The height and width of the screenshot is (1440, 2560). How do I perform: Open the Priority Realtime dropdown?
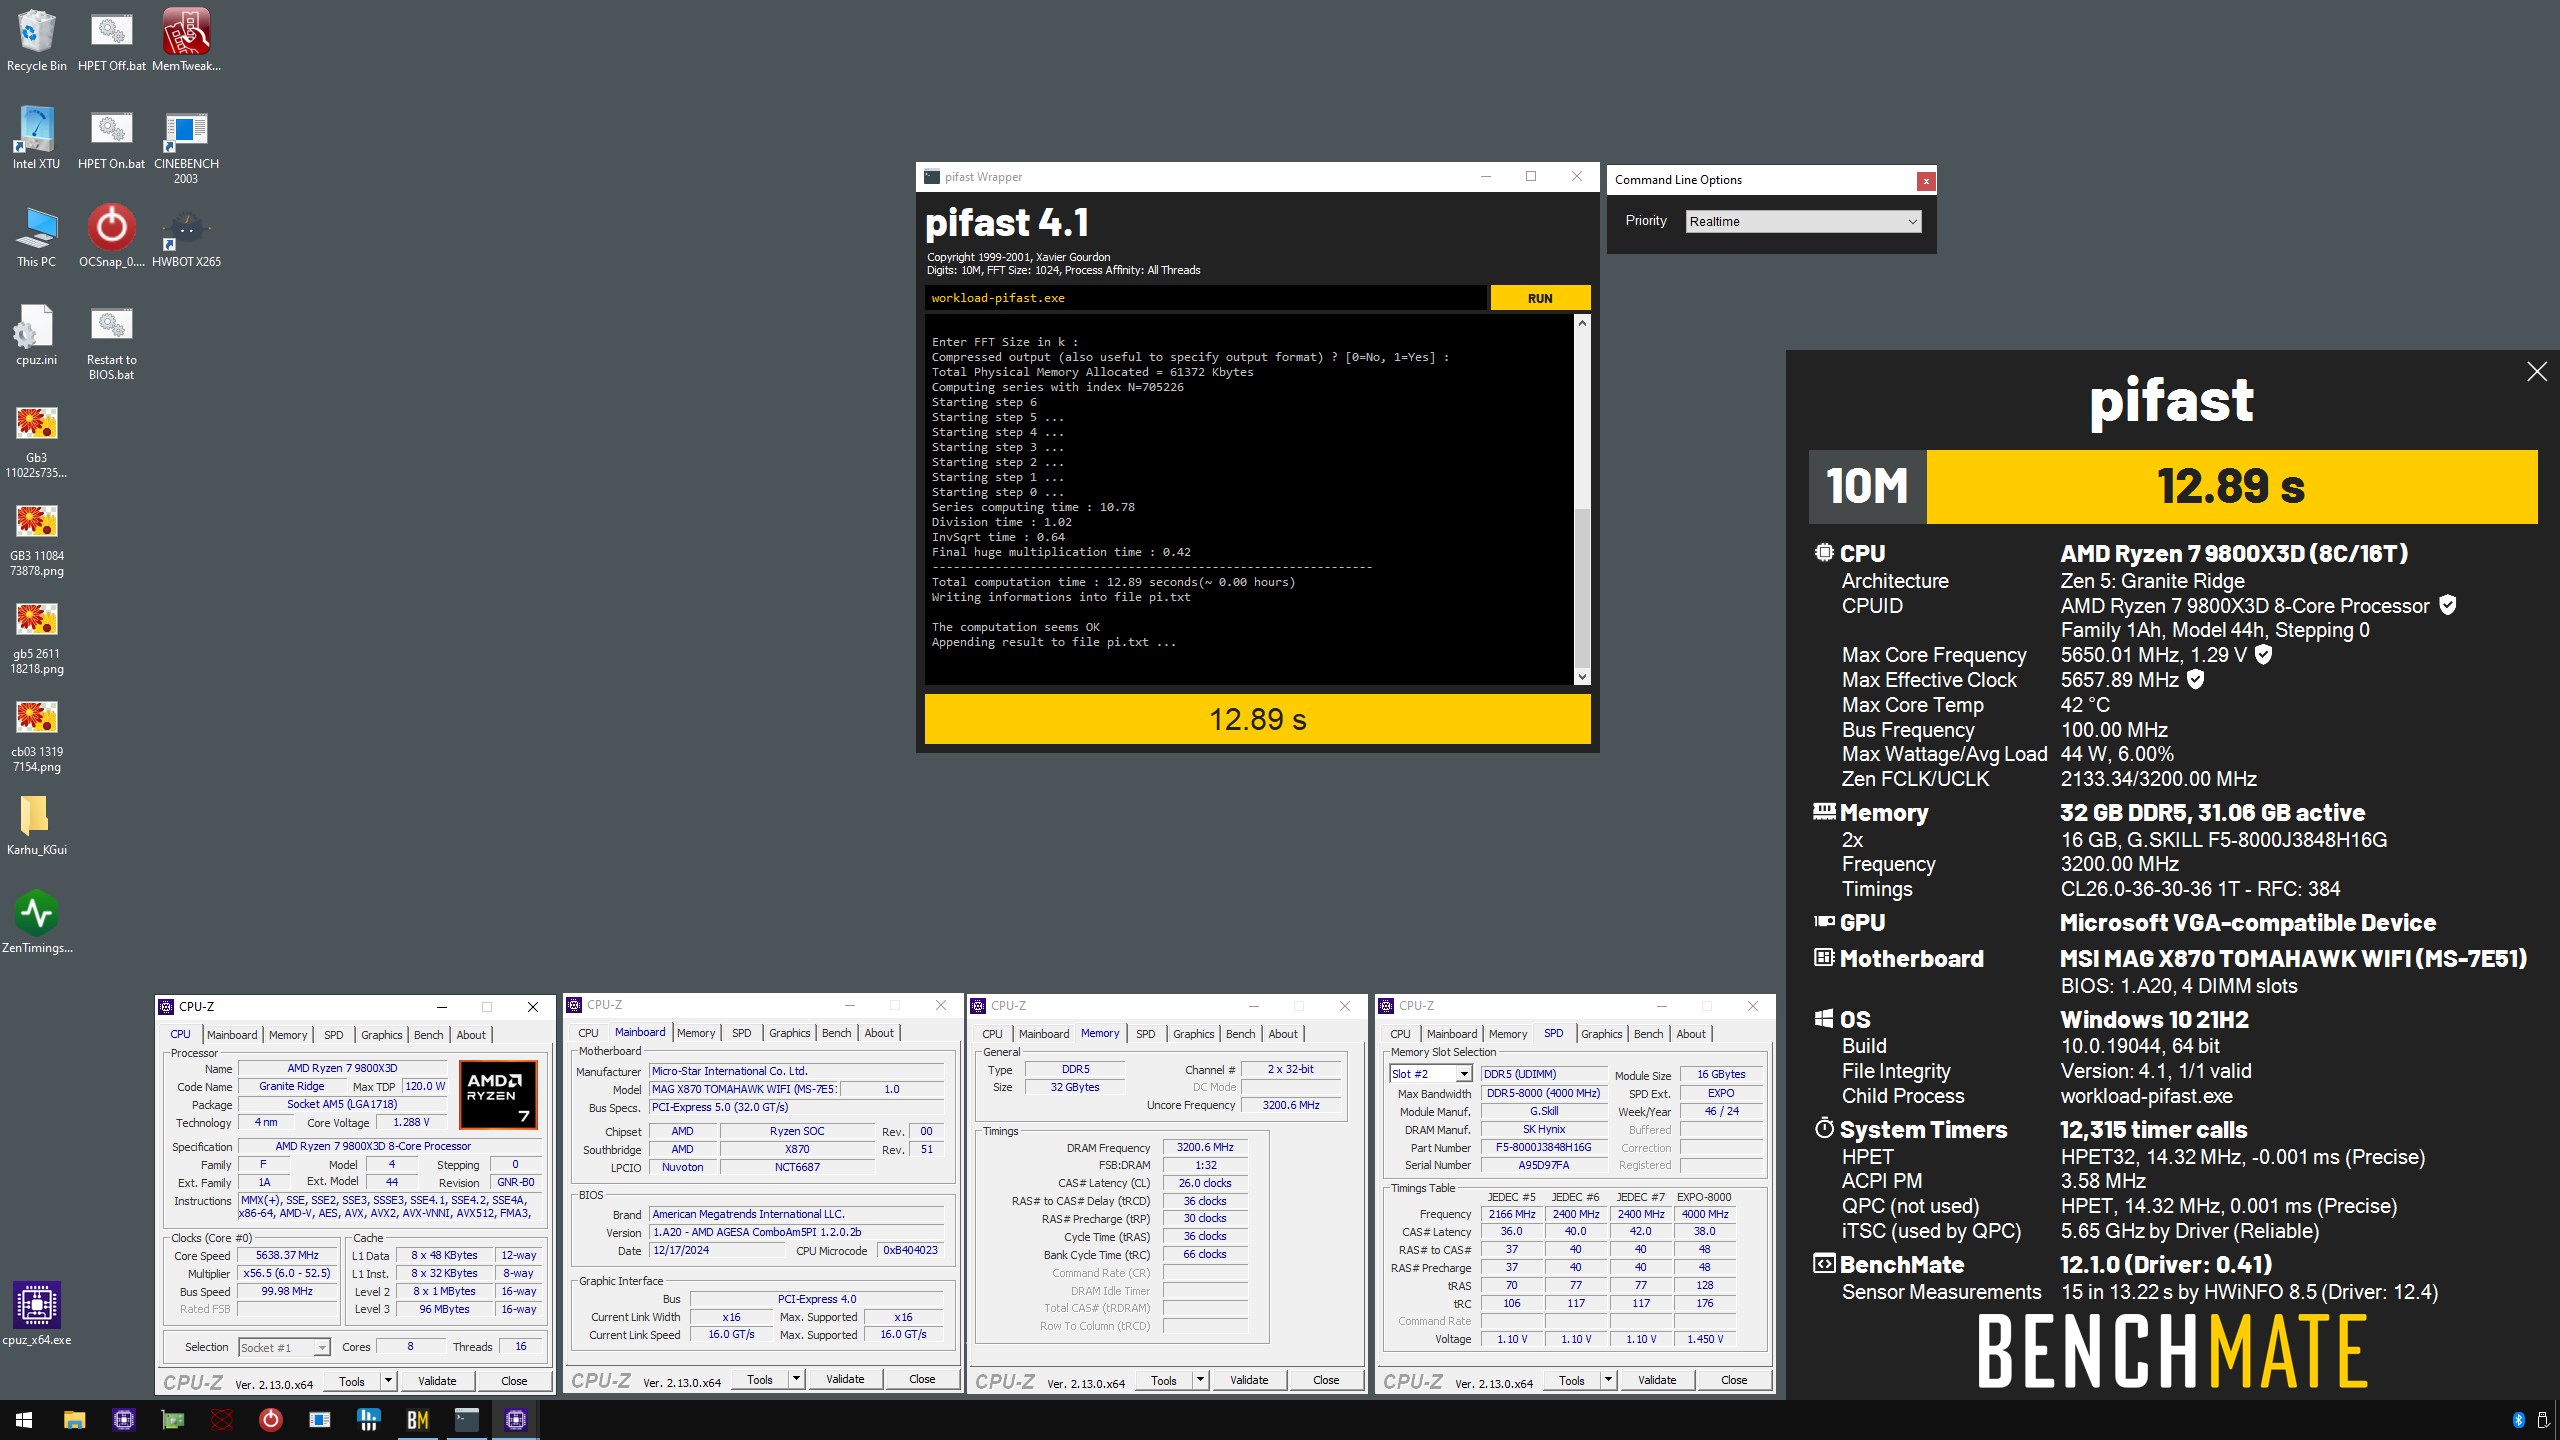coord(1803,221)
